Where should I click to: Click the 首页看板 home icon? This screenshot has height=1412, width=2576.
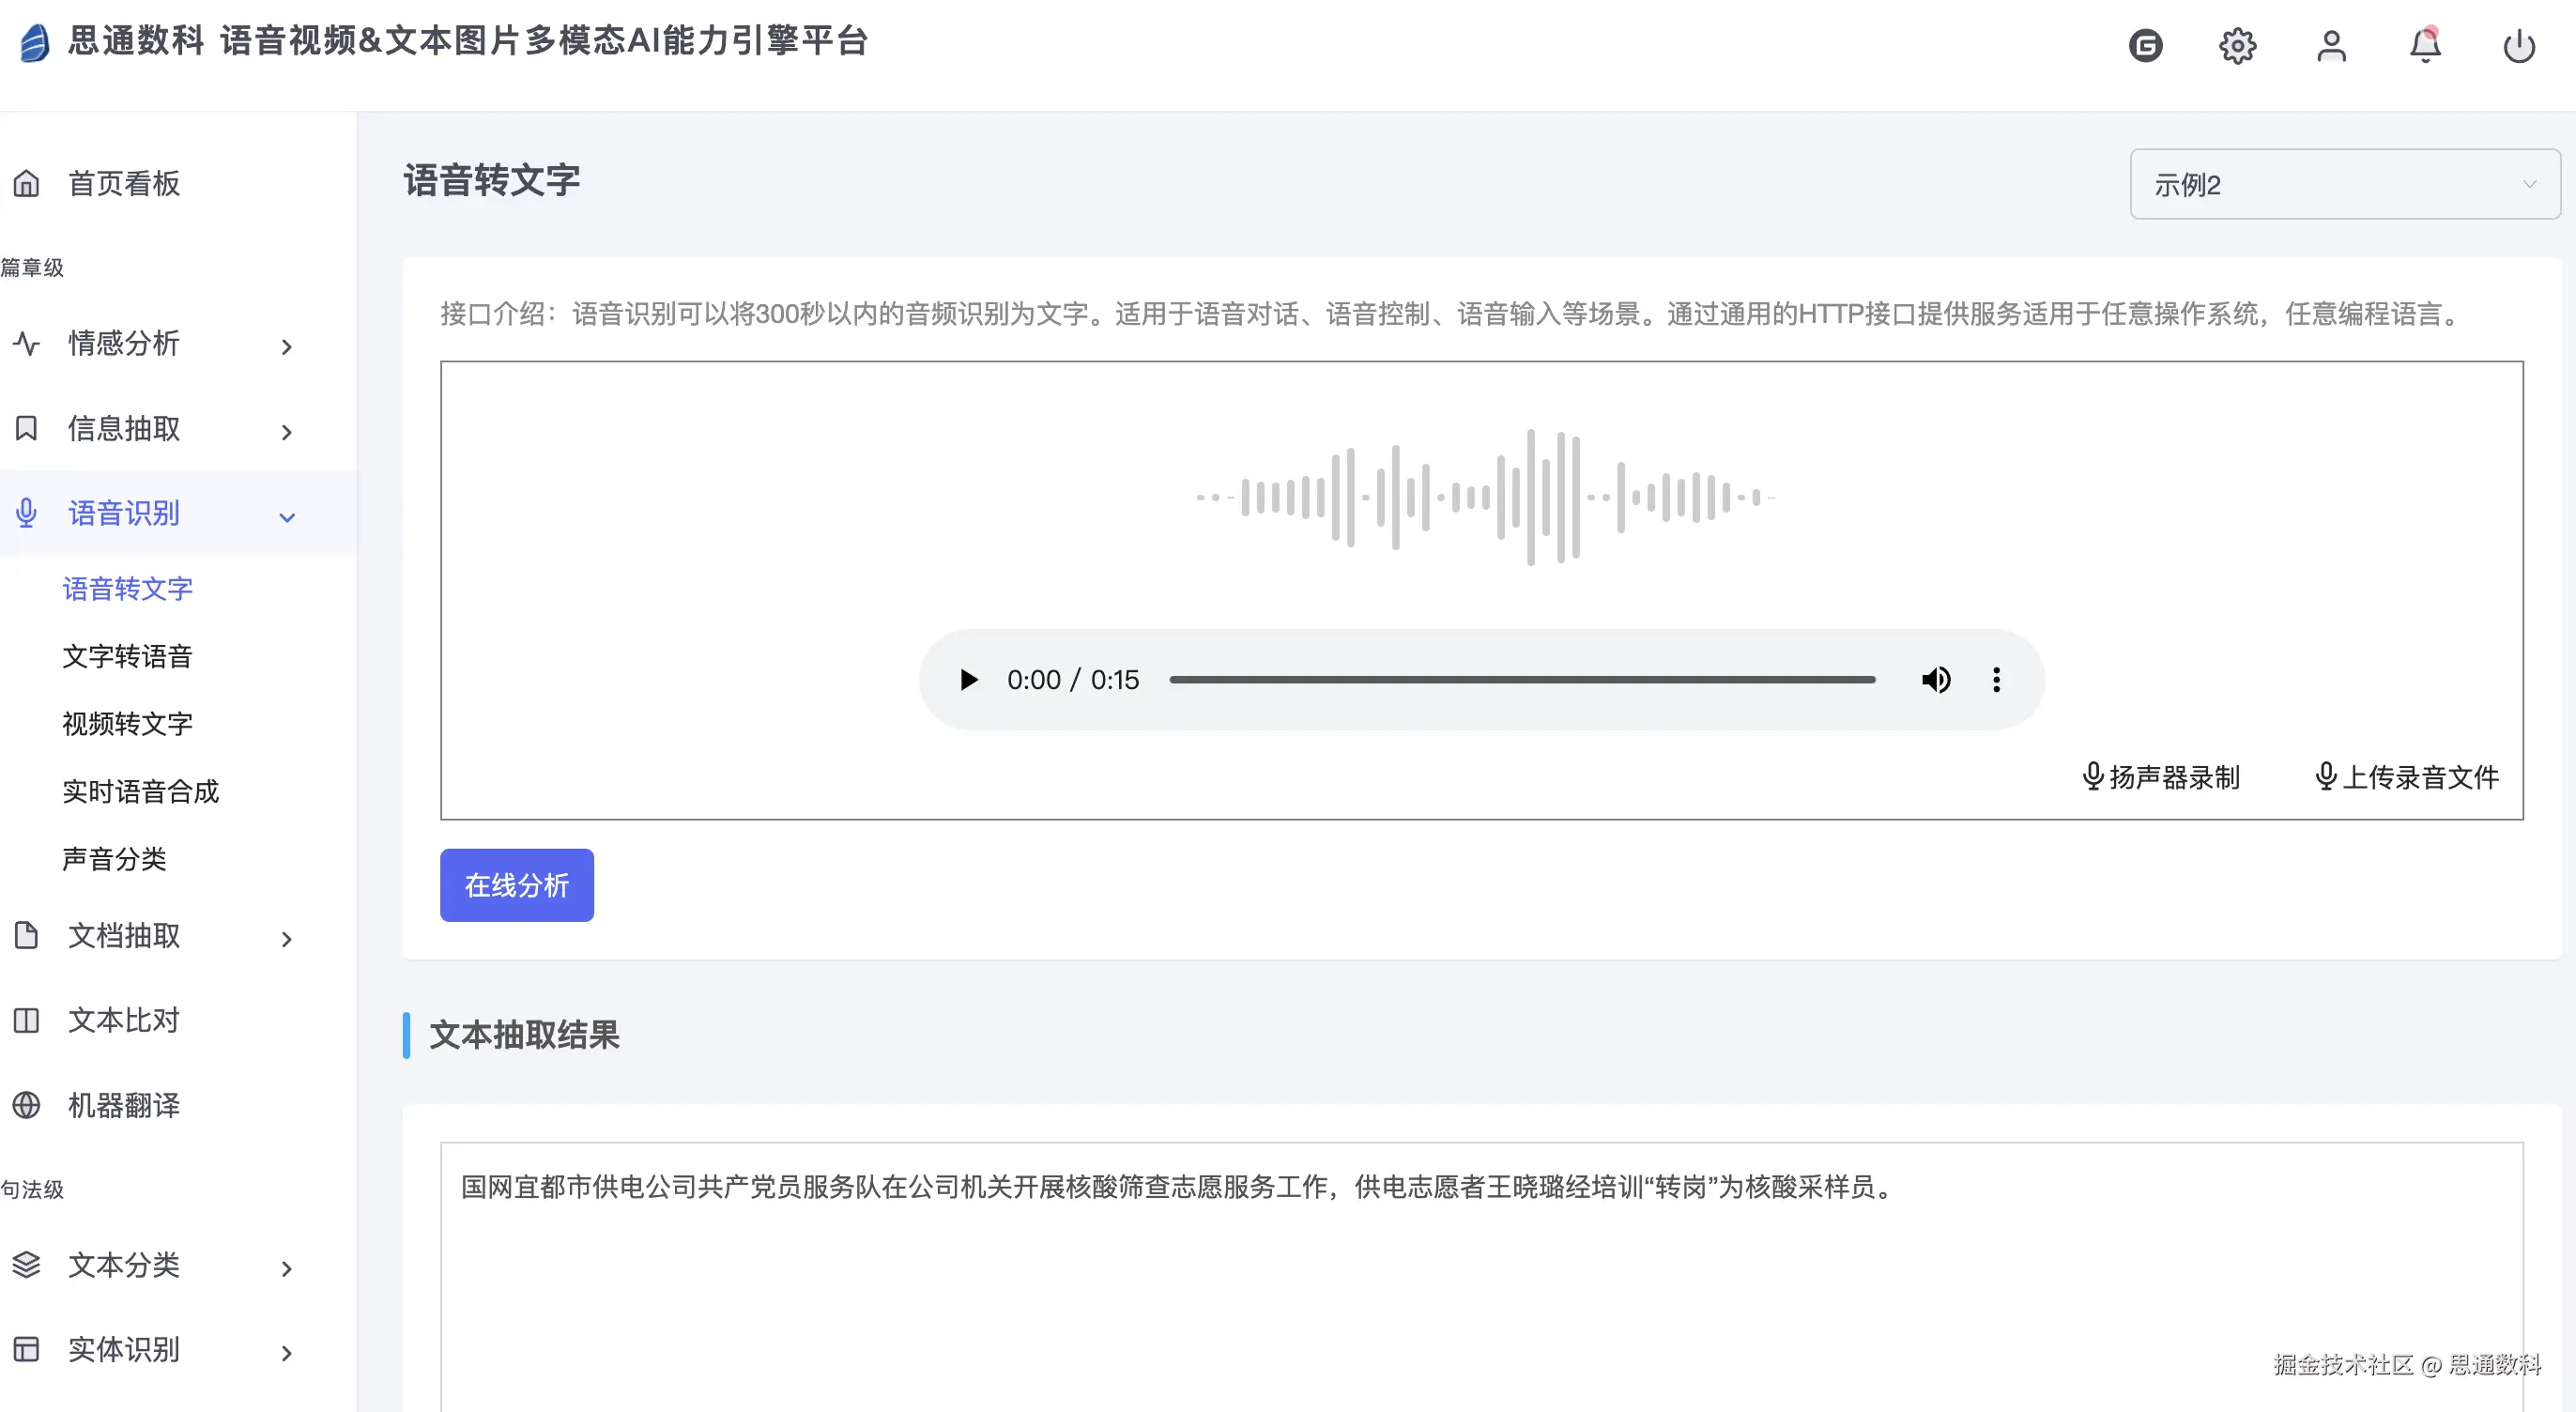pos(27,183)
